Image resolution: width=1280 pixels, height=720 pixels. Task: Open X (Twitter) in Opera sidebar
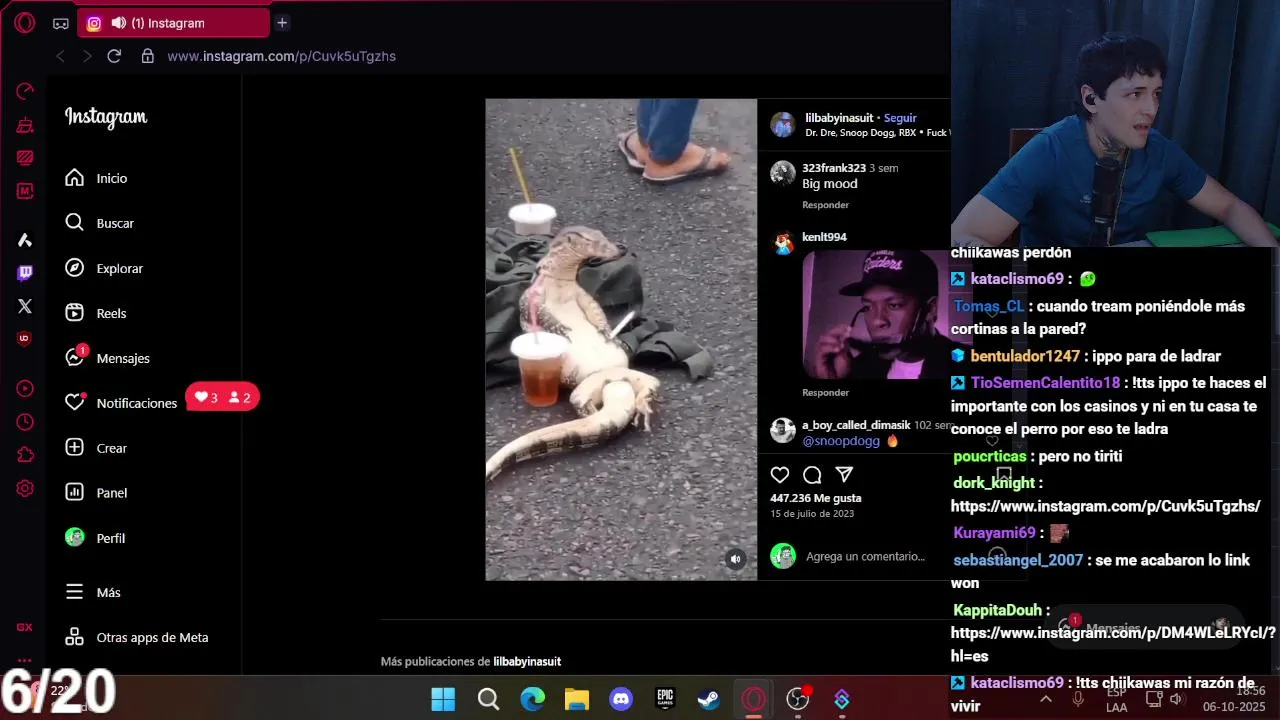point(25,306)
